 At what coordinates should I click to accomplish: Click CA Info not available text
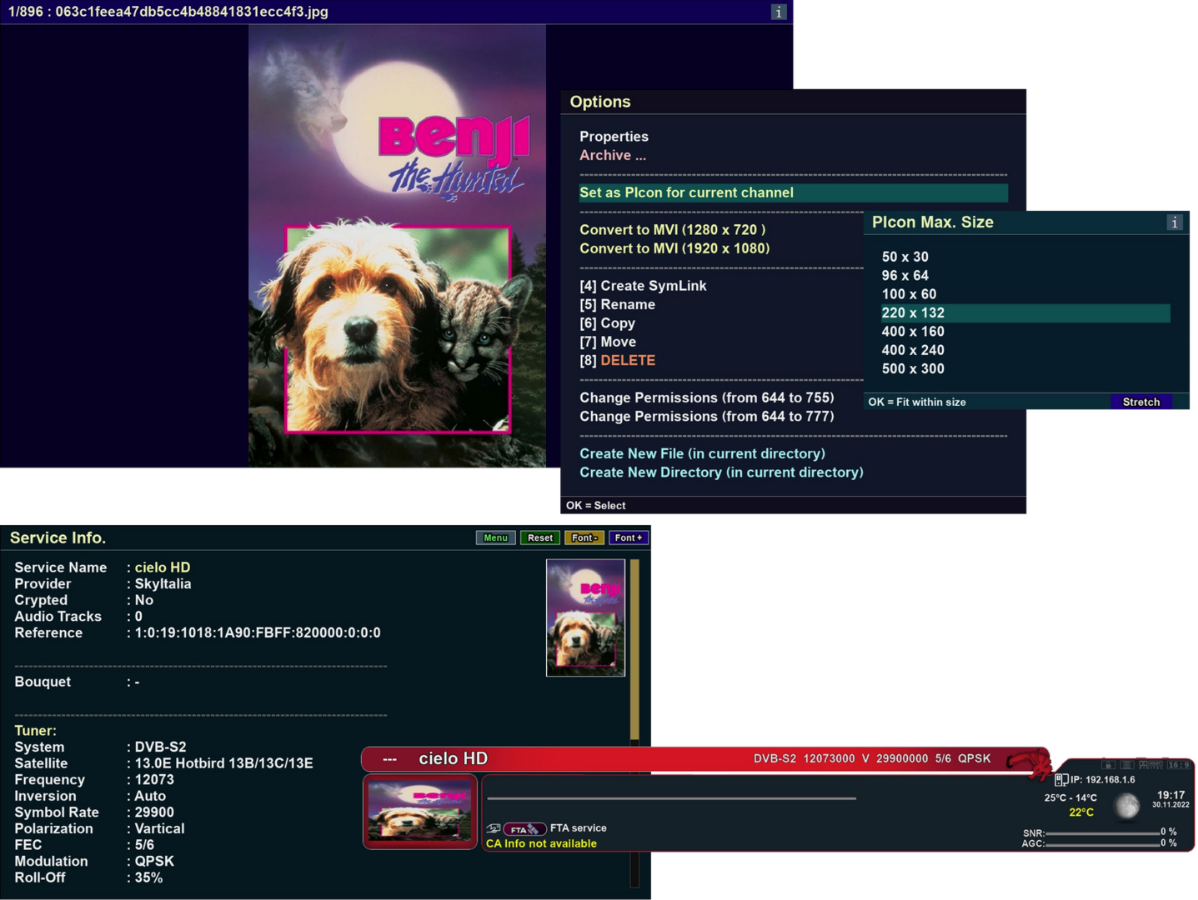tap(541, 843)
